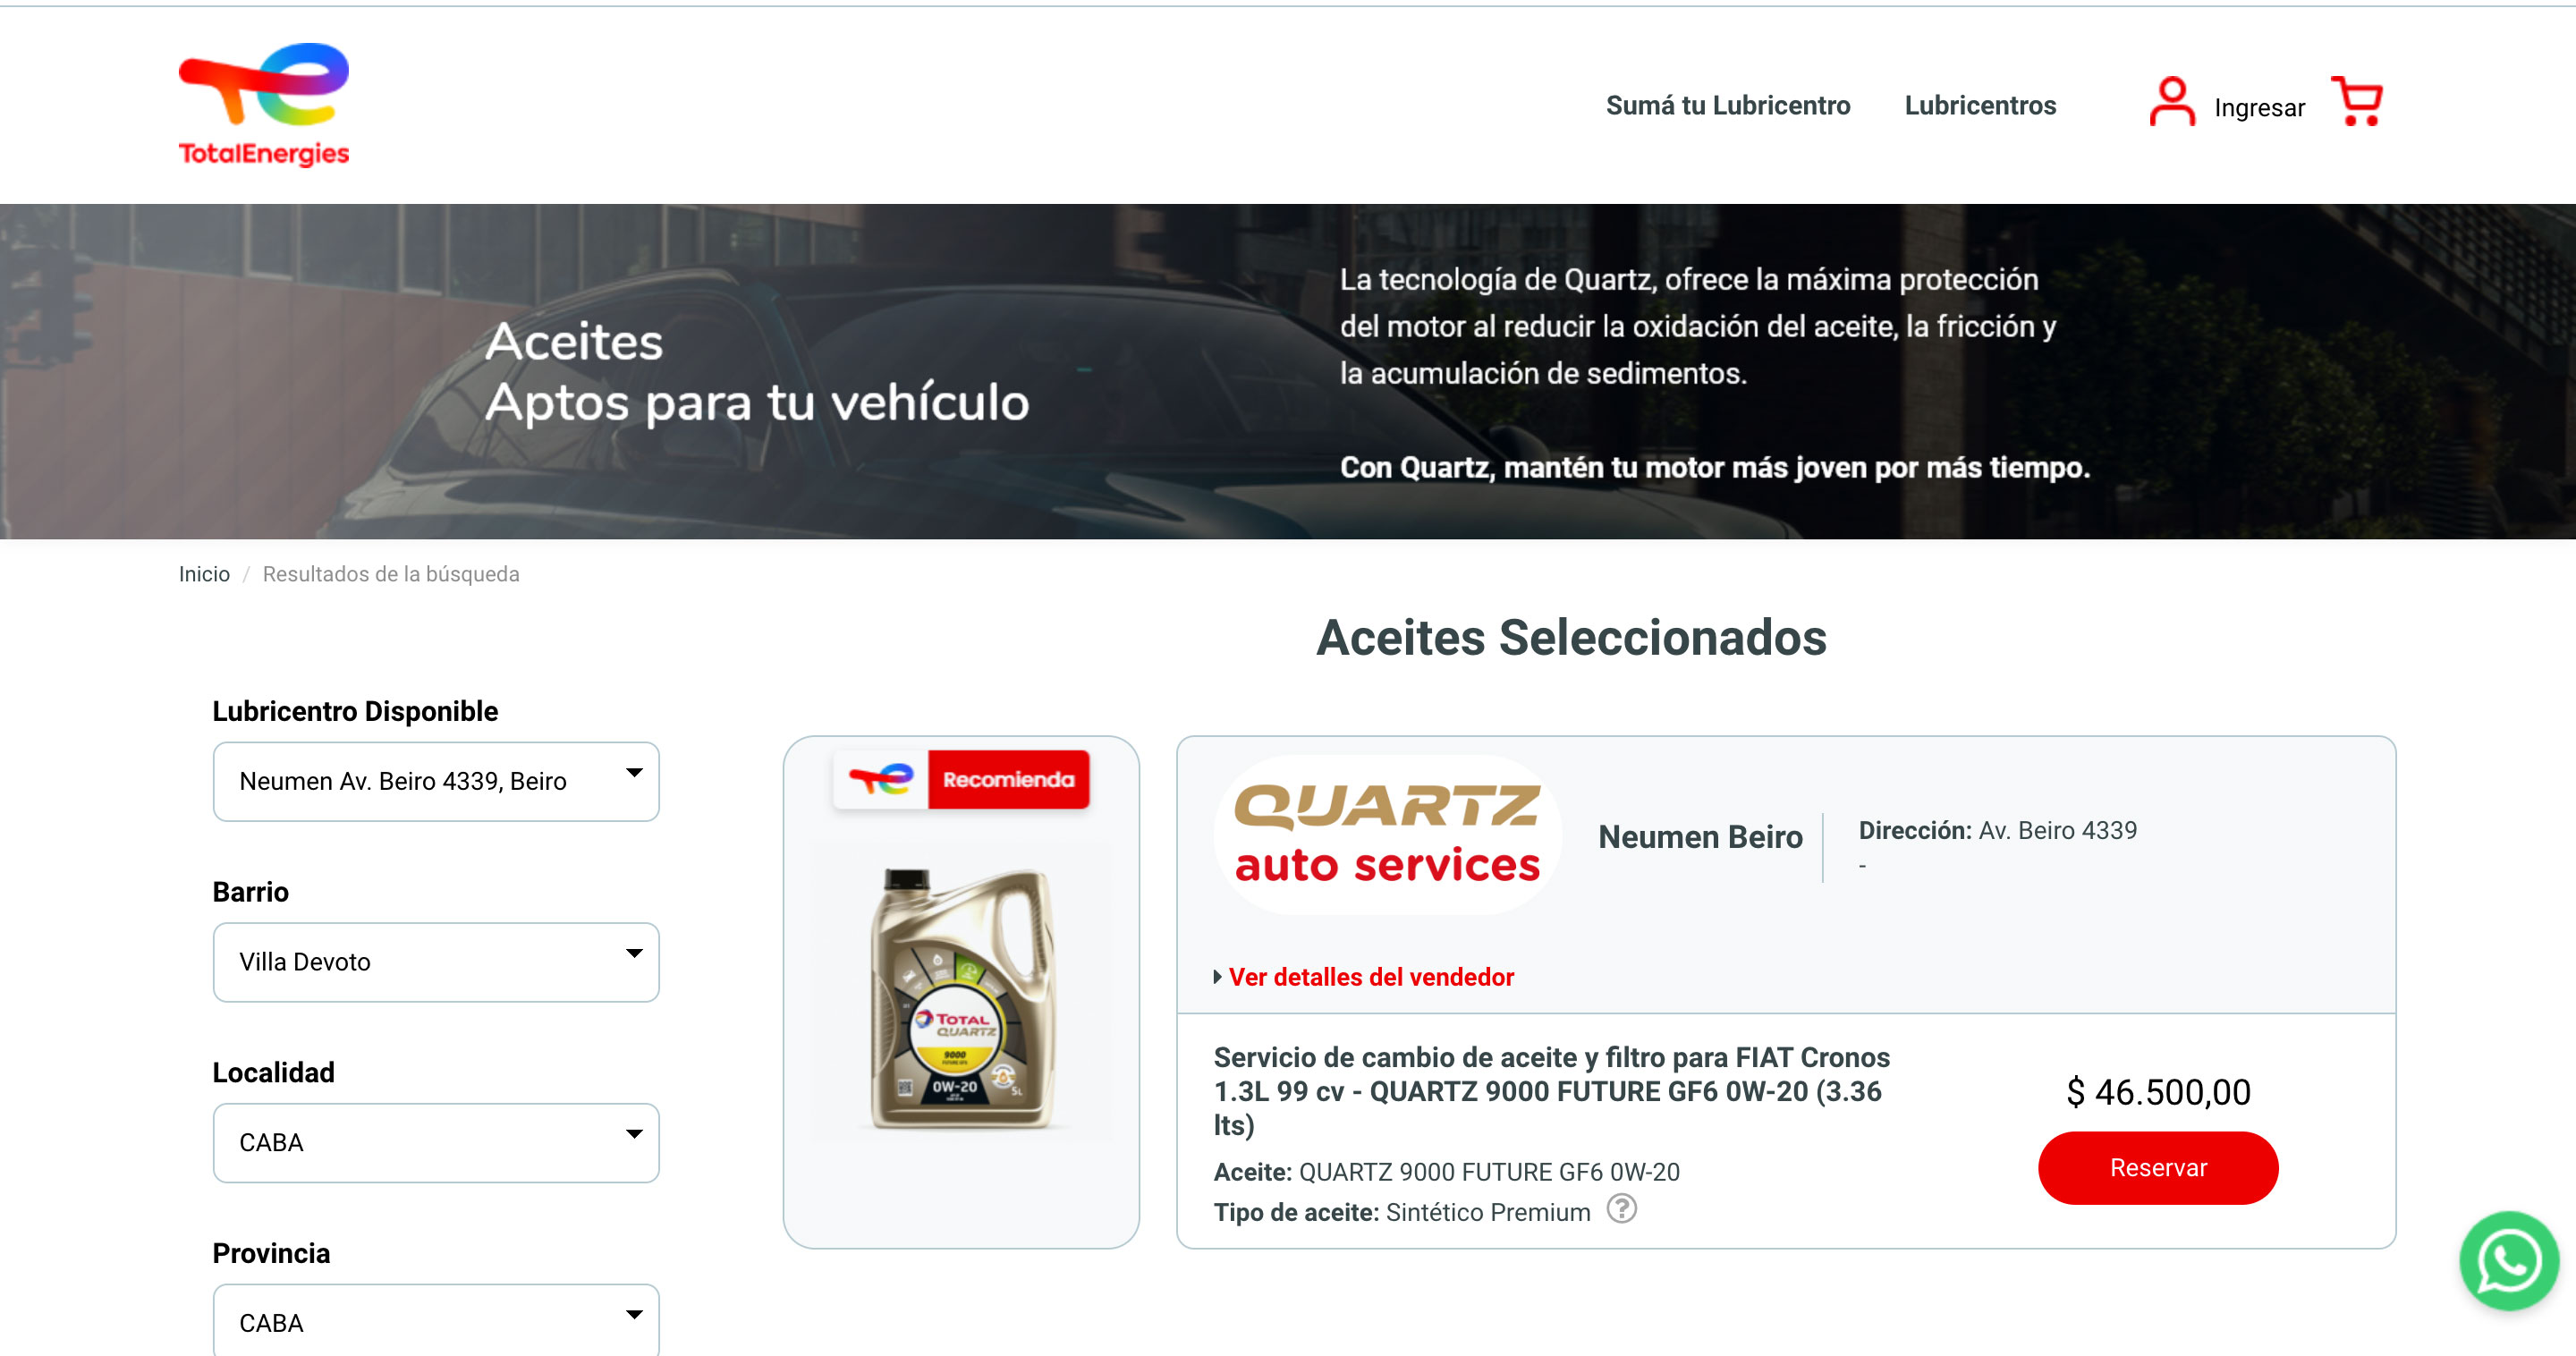Click the oil type help question icon
This screenshot has width=2576, height=1356.
pos(1621,1209)
